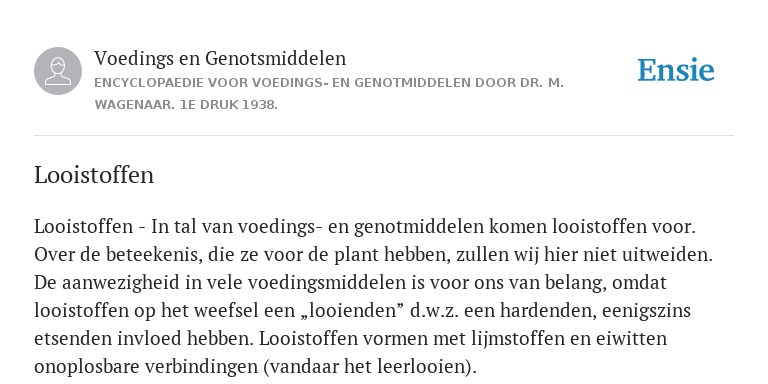
Task: Click the ENCYCLOPAEDIE VOOR VOEDINGS subtitle line
Action: pos(329,83)
